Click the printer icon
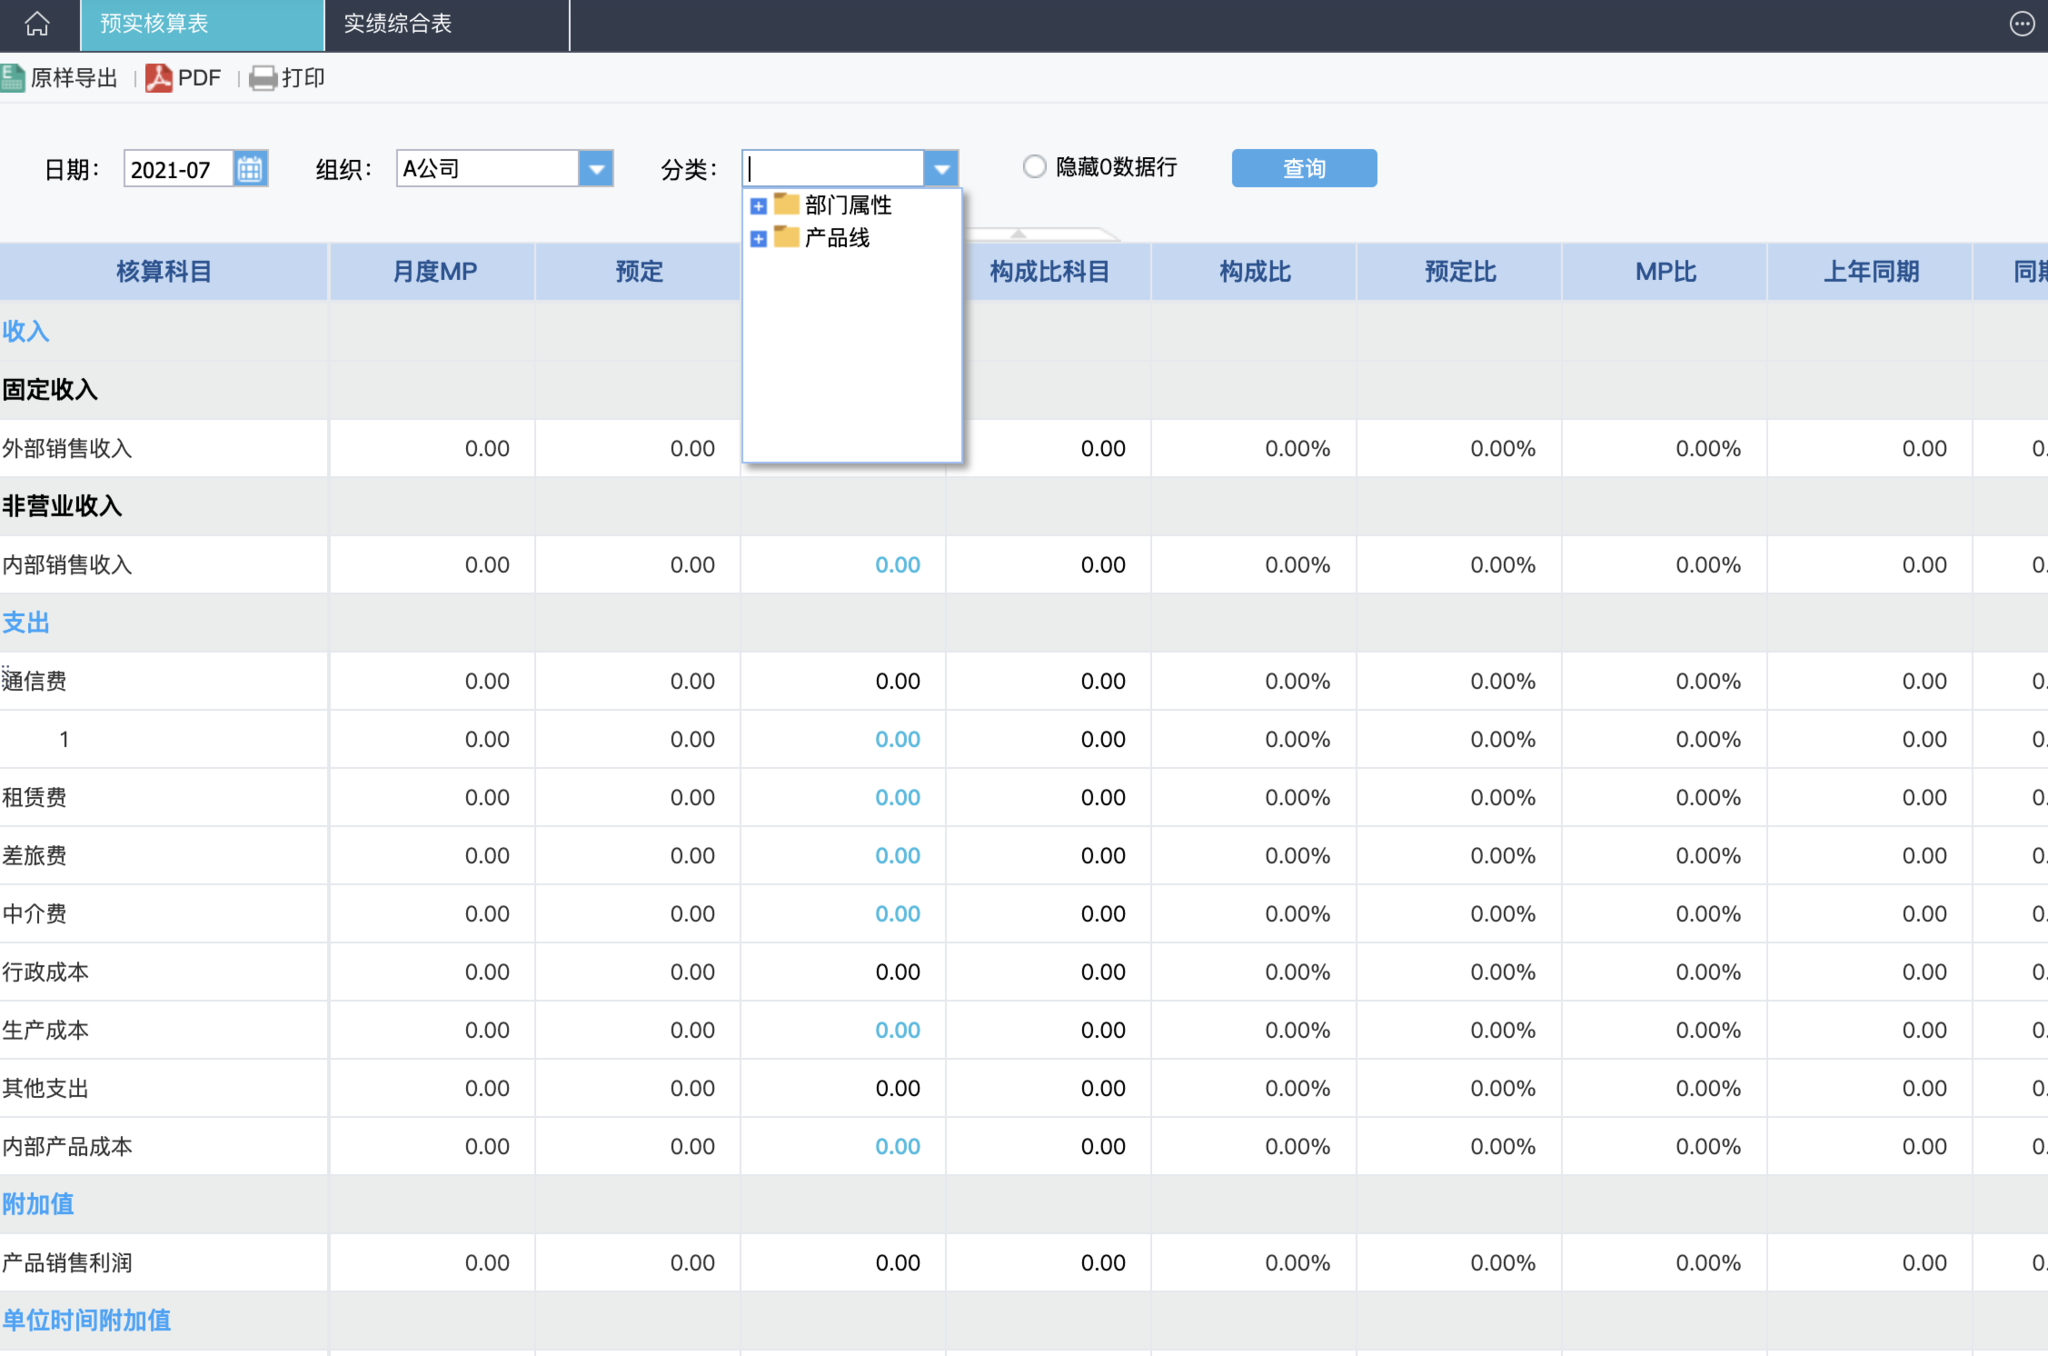Viewport: 2048px width, 1356px height. pos(263,78)
